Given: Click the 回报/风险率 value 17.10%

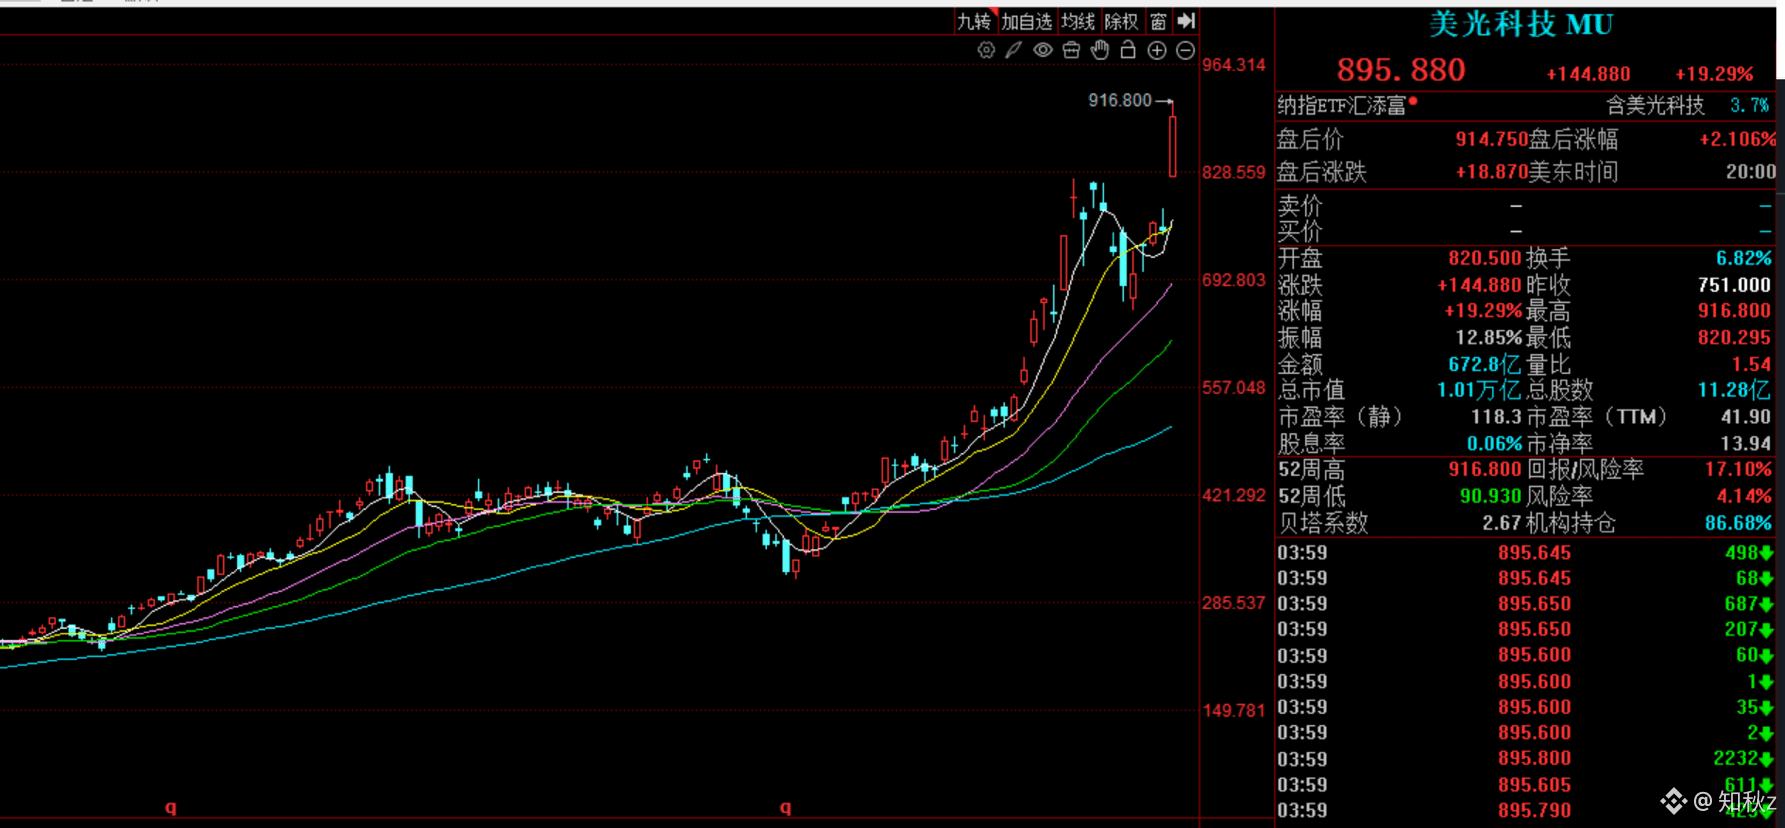Looking at the screenshot, I should (x=1738, y=469).
